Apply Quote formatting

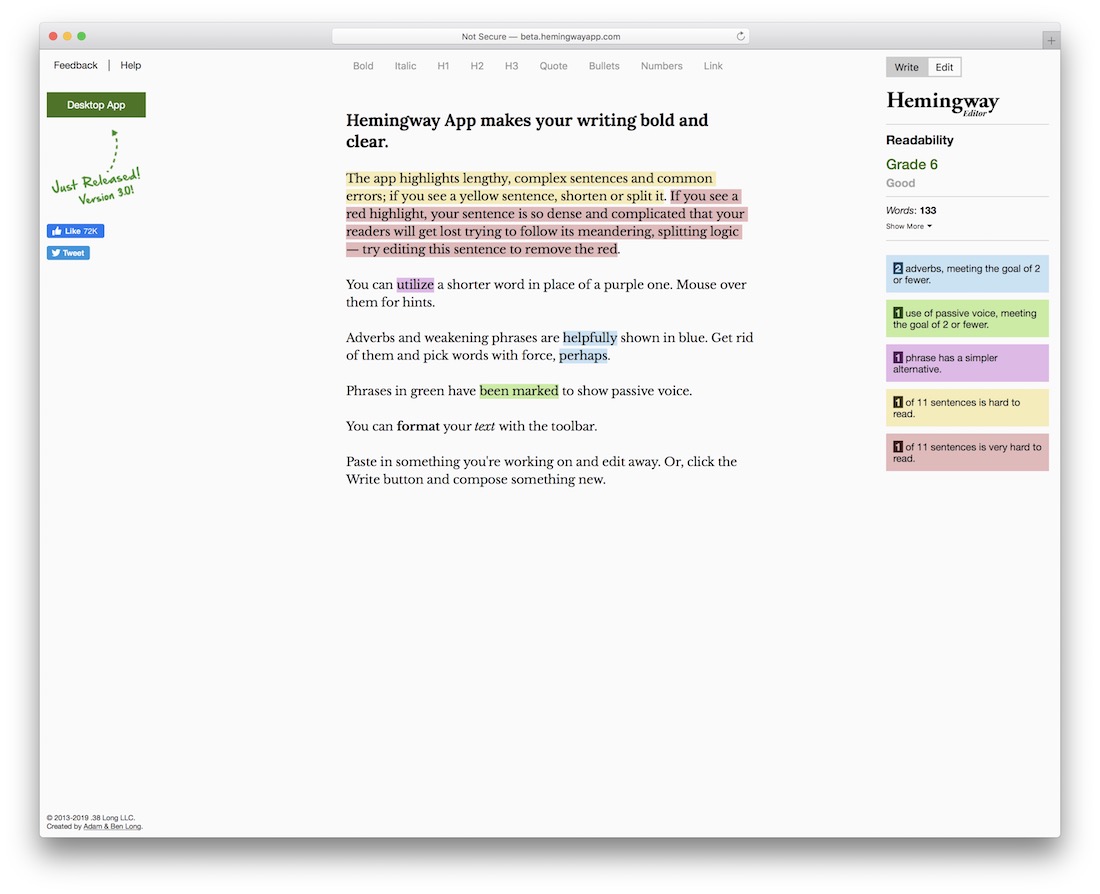coord(554,66)
